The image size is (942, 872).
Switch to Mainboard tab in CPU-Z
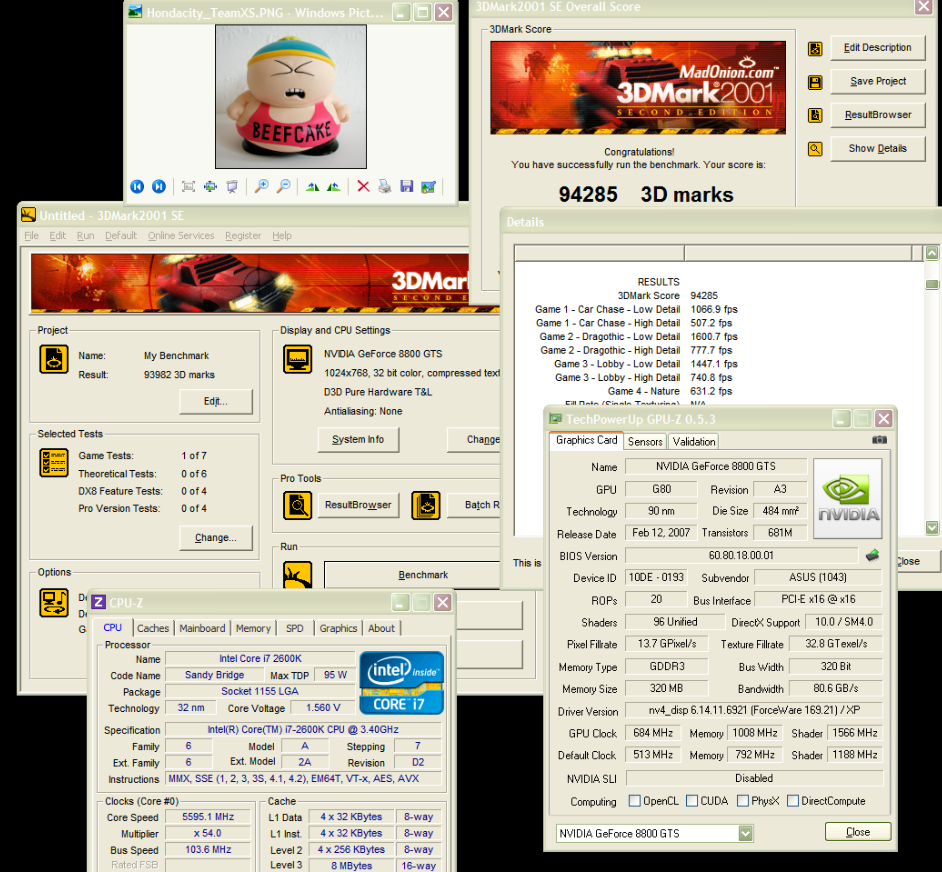[202, 628]
